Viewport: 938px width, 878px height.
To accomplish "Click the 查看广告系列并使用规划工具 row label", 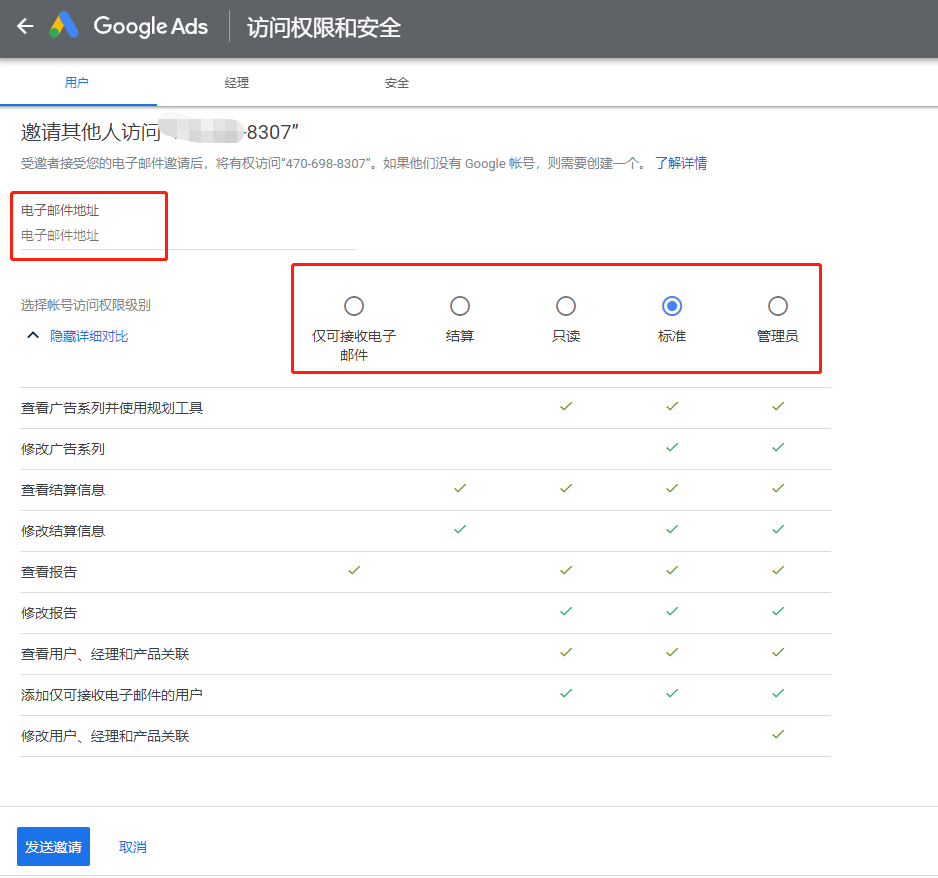I will tap(112, 408).
